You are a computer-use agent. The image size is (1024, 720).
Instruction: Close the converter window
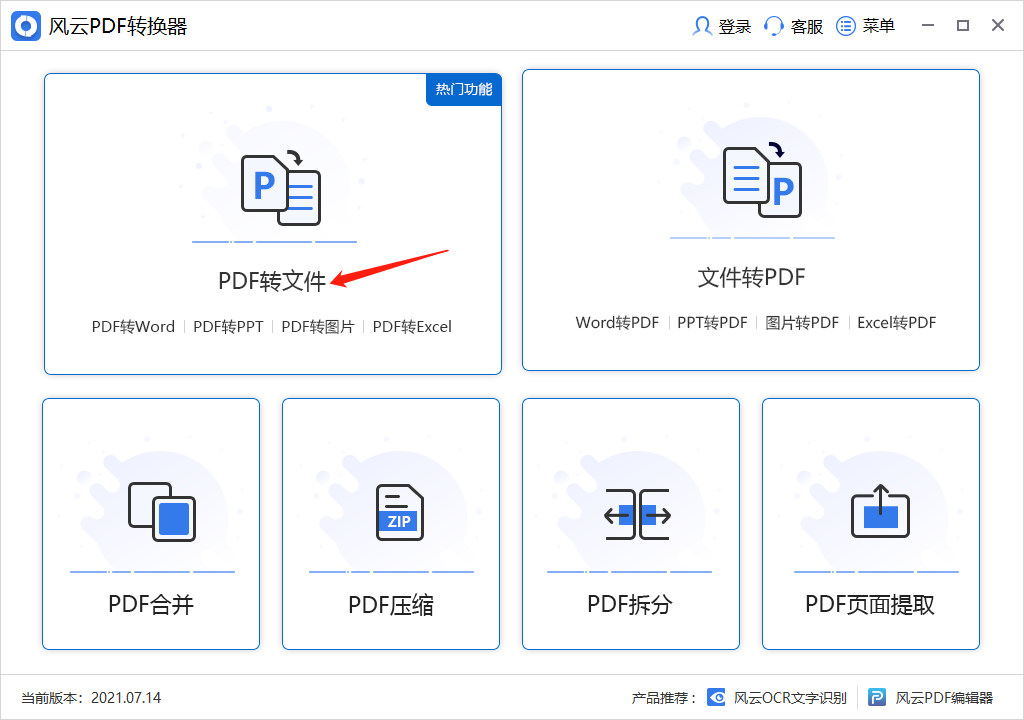pos(998,25)
